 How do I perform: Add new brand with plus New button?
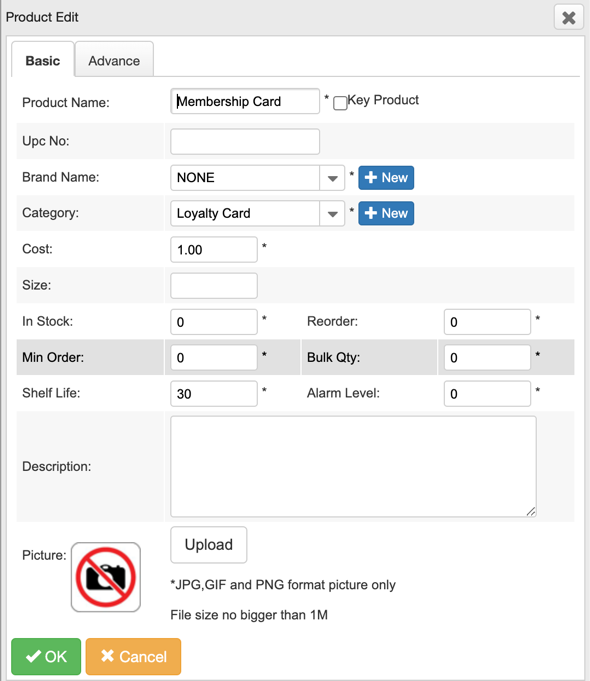click(386, 178)
